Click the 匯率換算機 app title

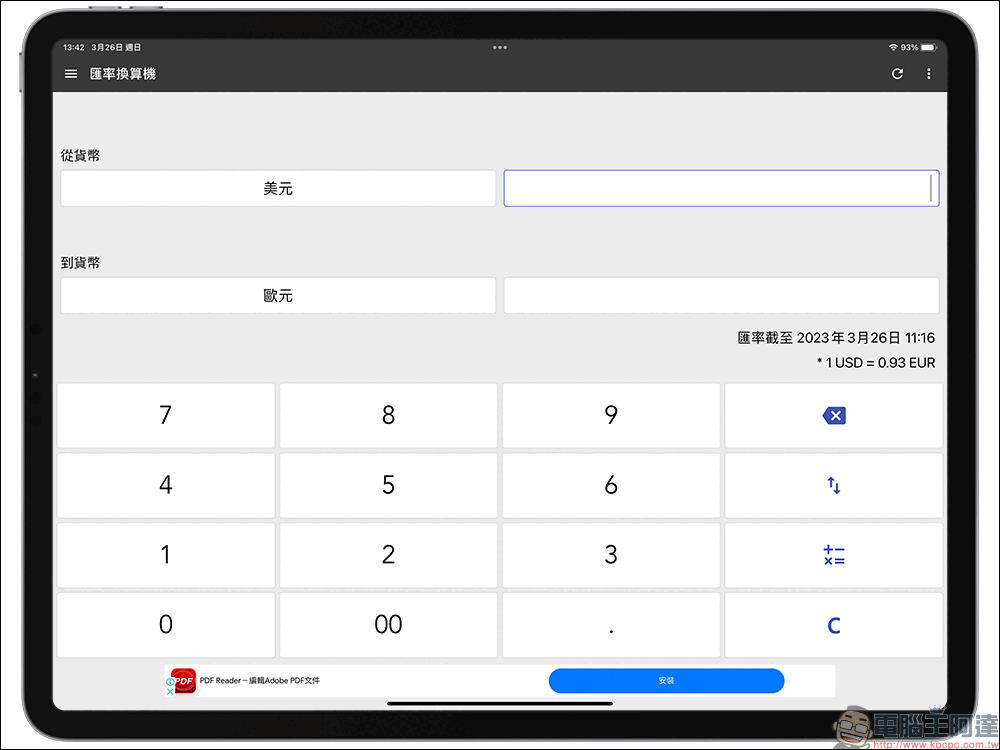[x=122, y=74]
